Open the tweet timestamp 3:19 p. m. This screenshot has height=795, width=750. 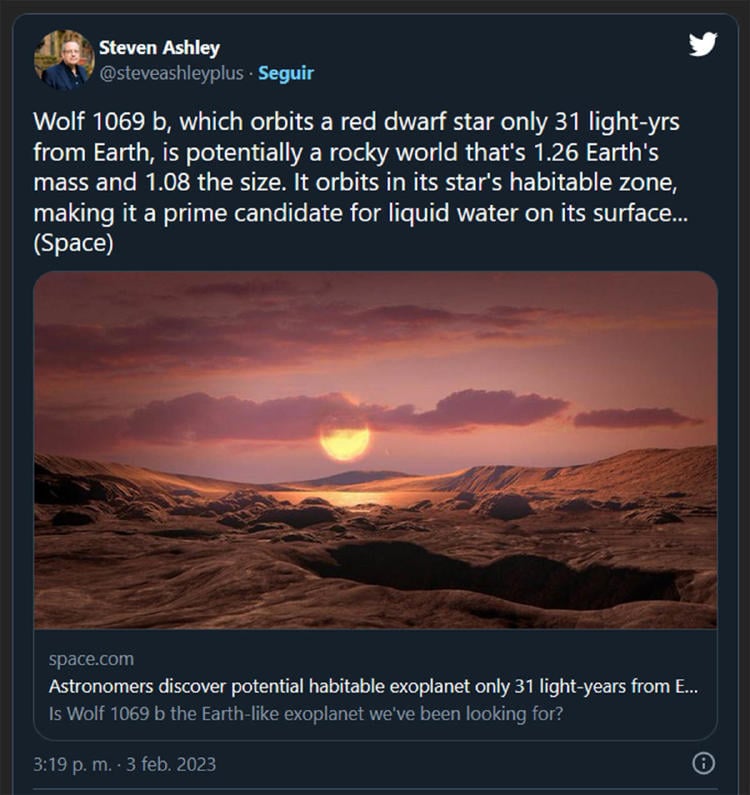tap(73, 765)
